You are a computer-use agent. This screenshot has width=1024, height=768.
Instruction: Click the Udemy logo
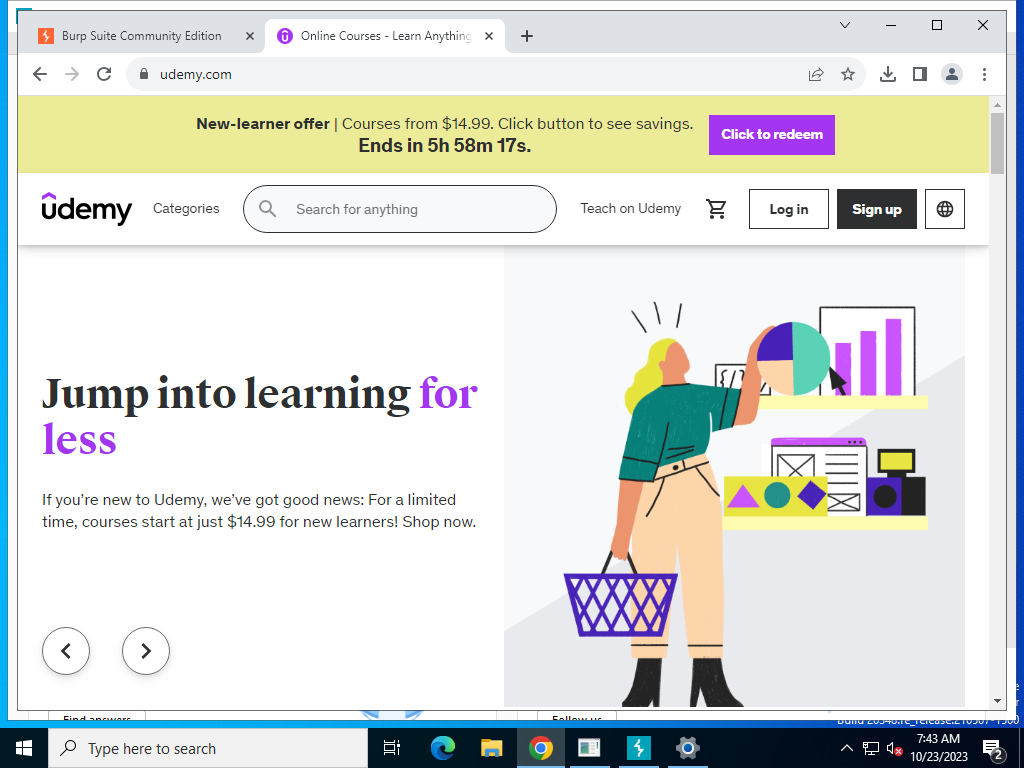click(86, 209)
